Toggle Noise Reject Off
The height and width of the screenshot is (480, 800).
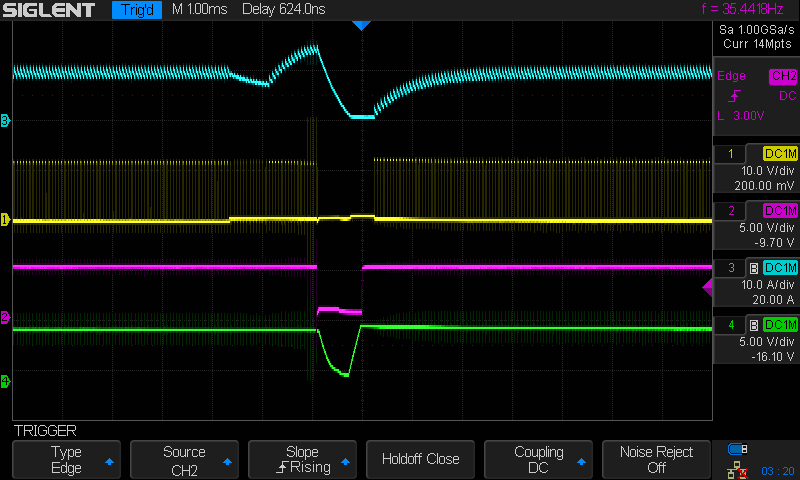coord(656,460)
